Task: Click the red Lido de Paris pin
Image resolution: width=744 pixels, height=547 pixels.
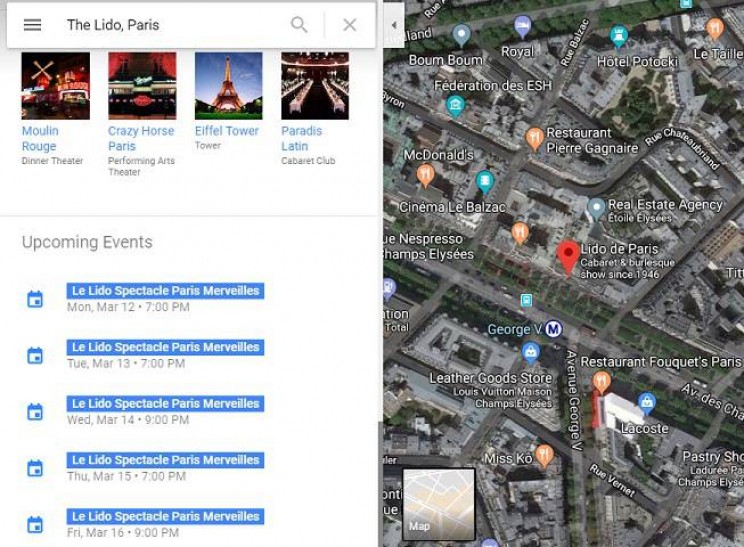Action: [568, 257]
